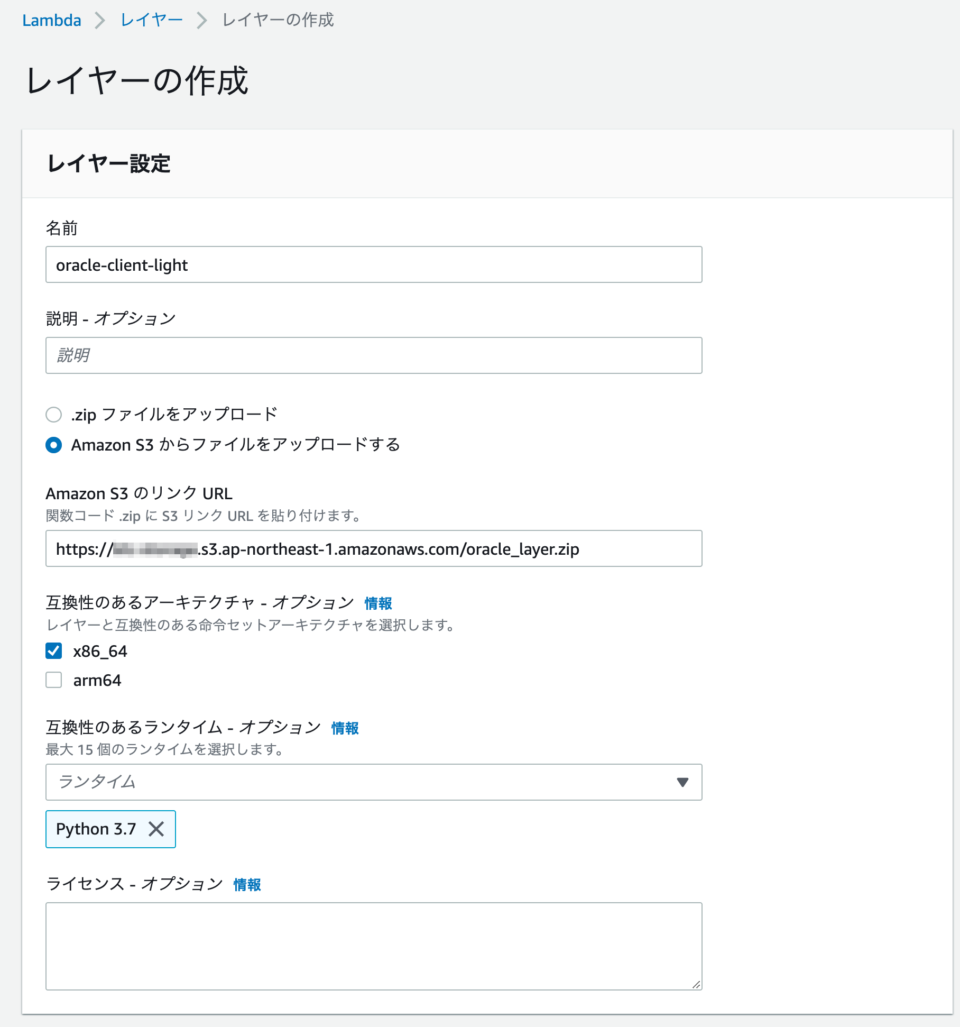Screen dimensions: 960x1027
Task: Select Amazon S3 からファイルをアップロードする option
Action: click(x=55, y=445)
